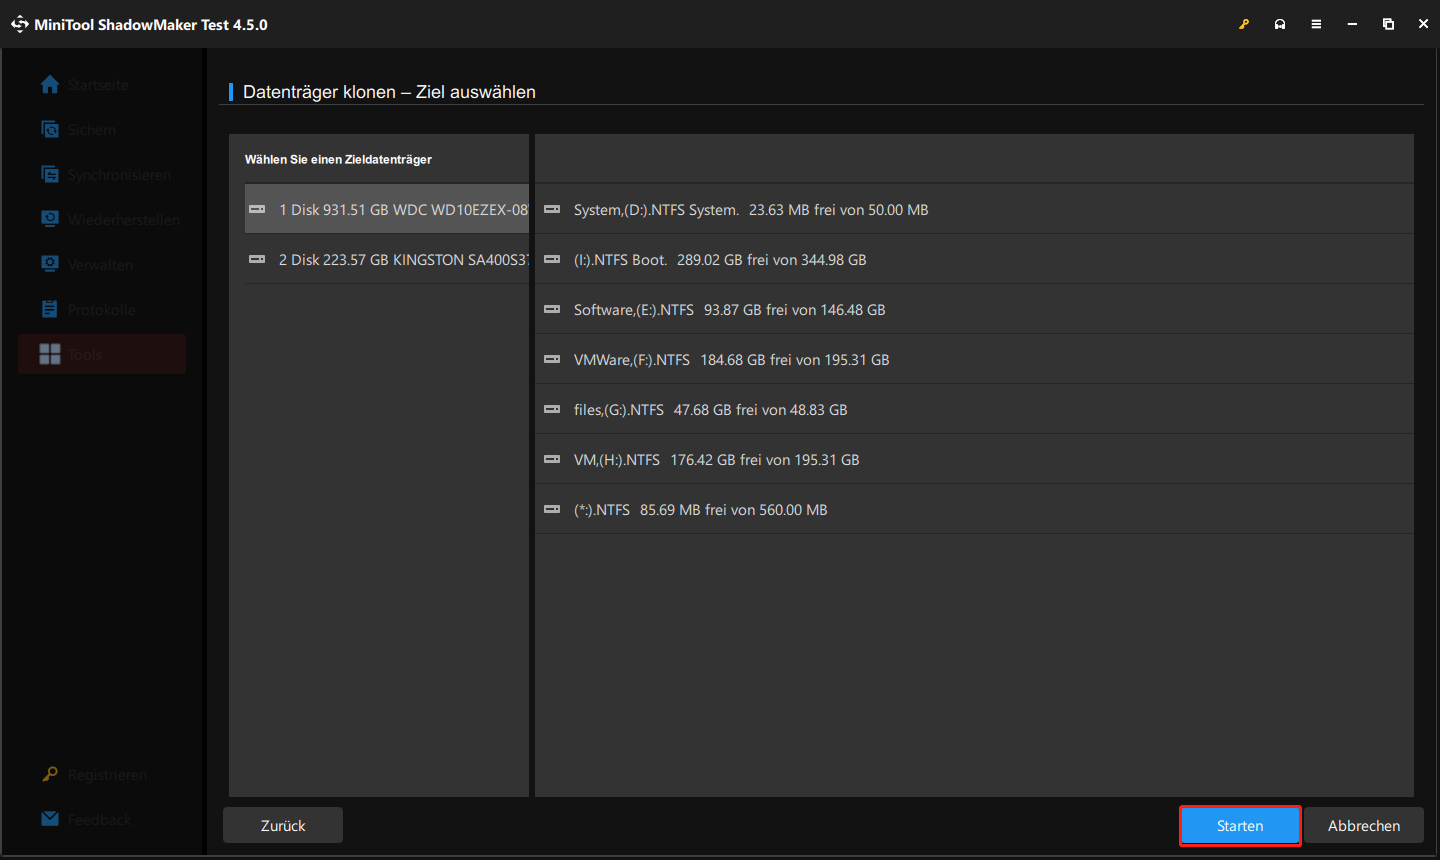Click the key icon in title bar

click(1244, 24)
